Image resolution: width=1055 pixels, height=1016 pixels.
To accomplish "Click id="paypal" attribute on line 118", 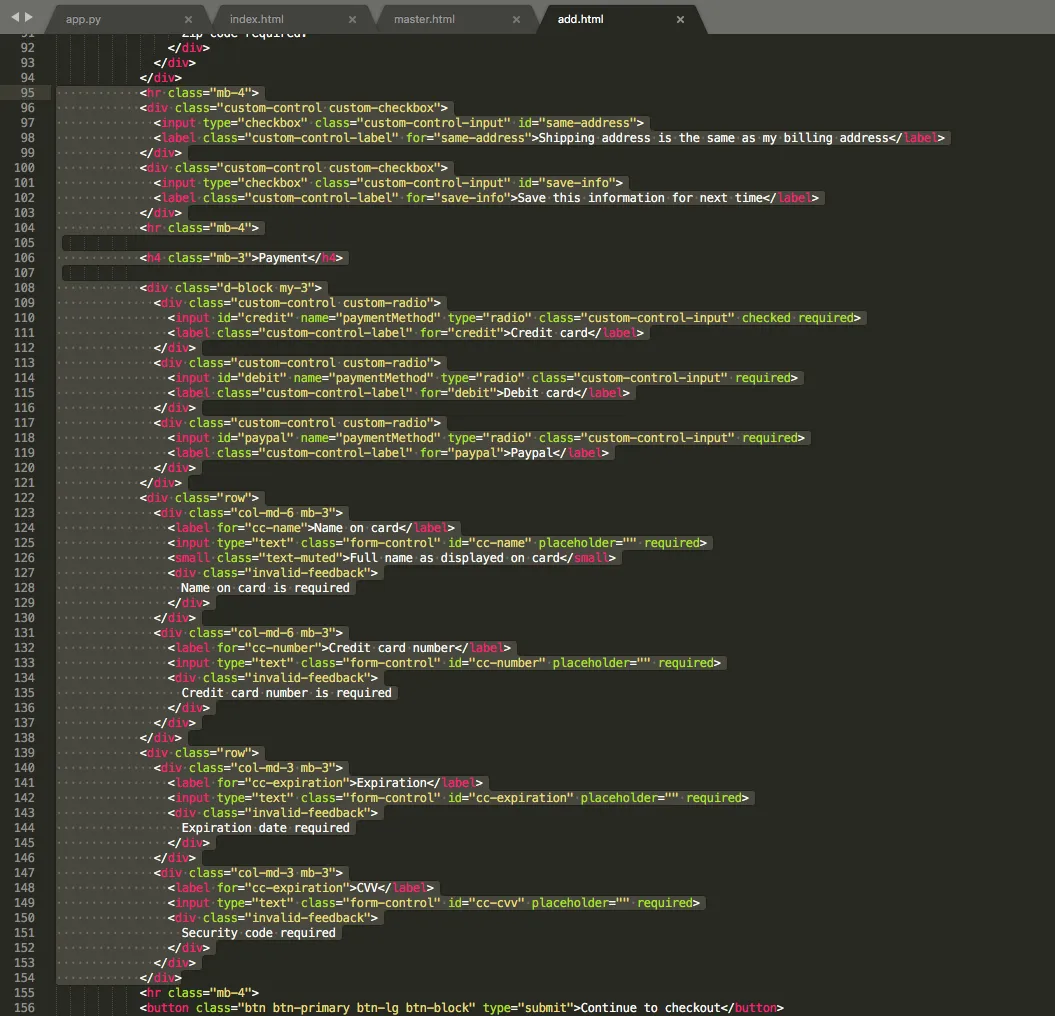I will (x=255, y=438).
